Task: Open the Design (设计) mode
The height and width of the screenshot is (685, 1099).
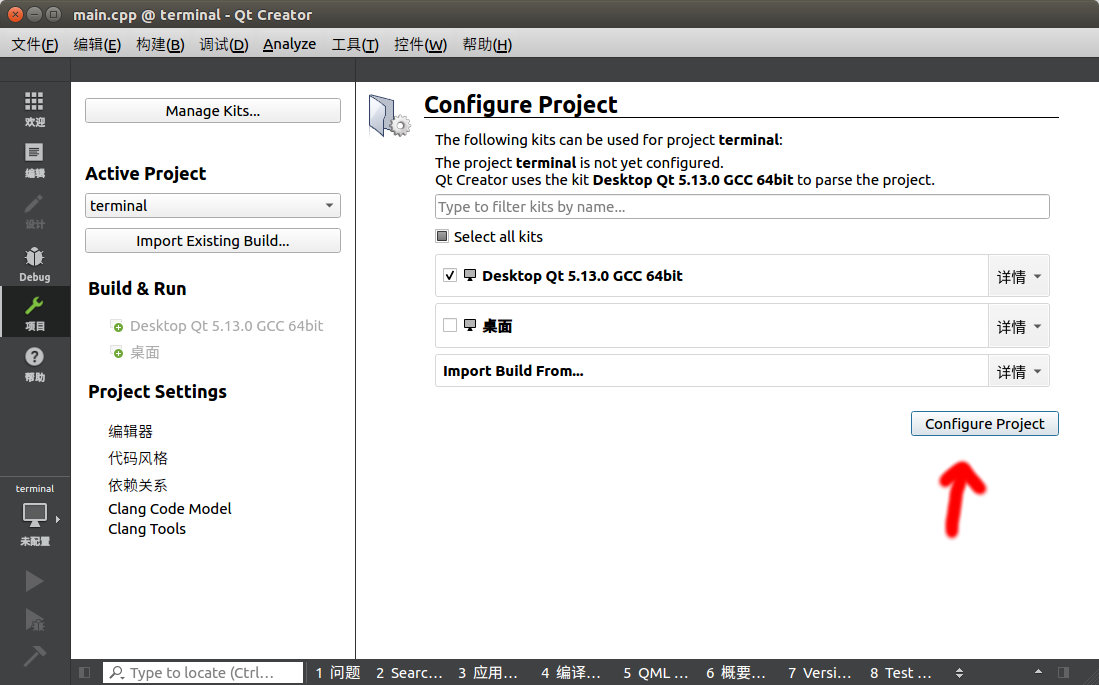Action: tap(34, 212)
